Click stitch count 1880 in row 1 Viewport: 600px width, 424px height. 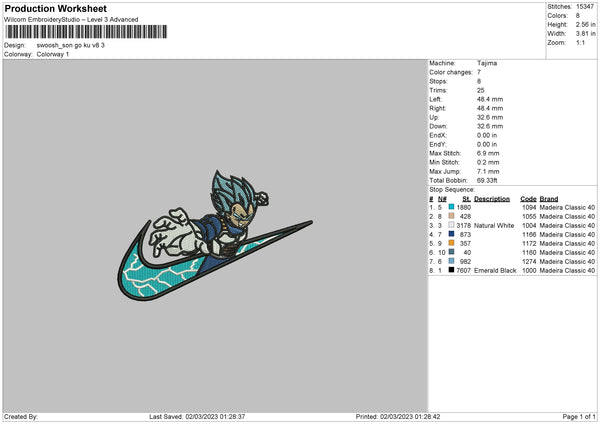pyautogui.click(x=464, y=207)
